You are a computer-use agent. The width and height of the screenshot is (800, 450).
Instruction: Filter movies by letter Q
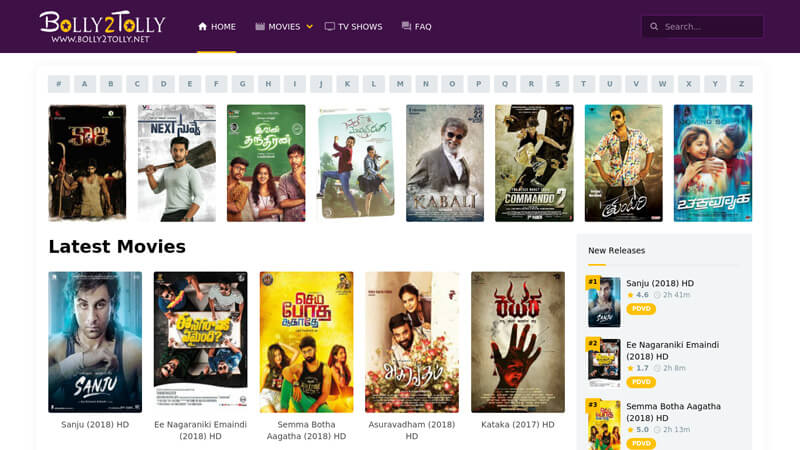(x=505, y=84)
